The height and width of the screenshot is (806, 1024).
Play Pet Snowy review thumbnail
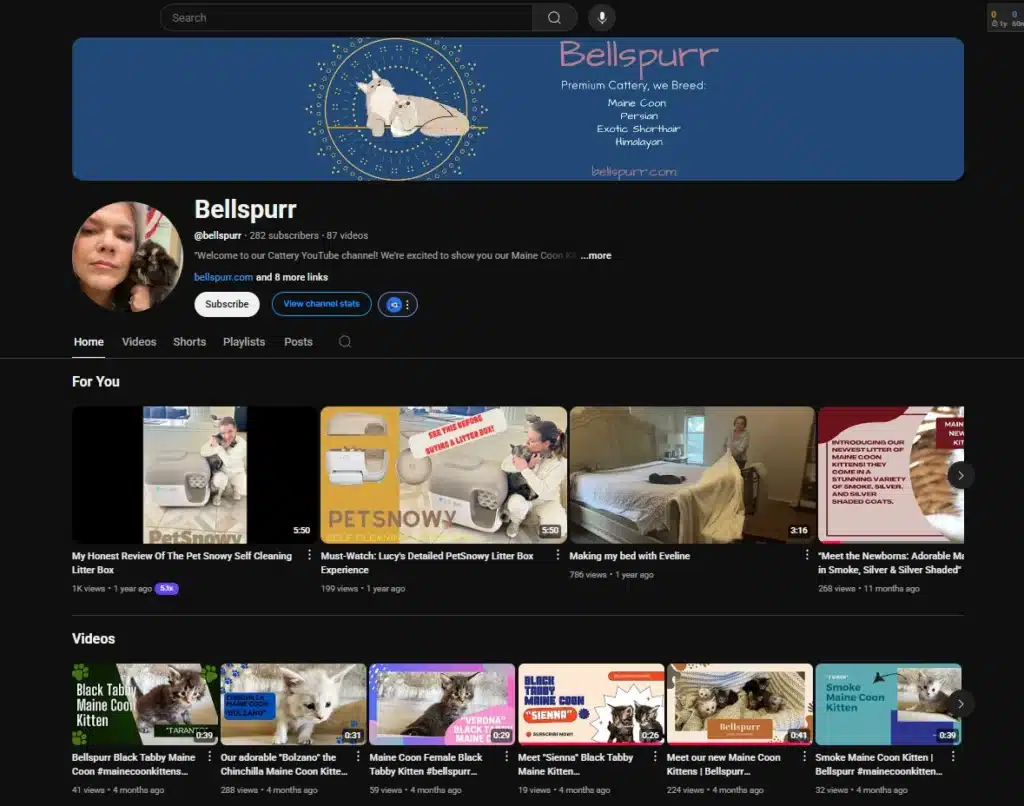pyautogui.click(x=195, y=475)
